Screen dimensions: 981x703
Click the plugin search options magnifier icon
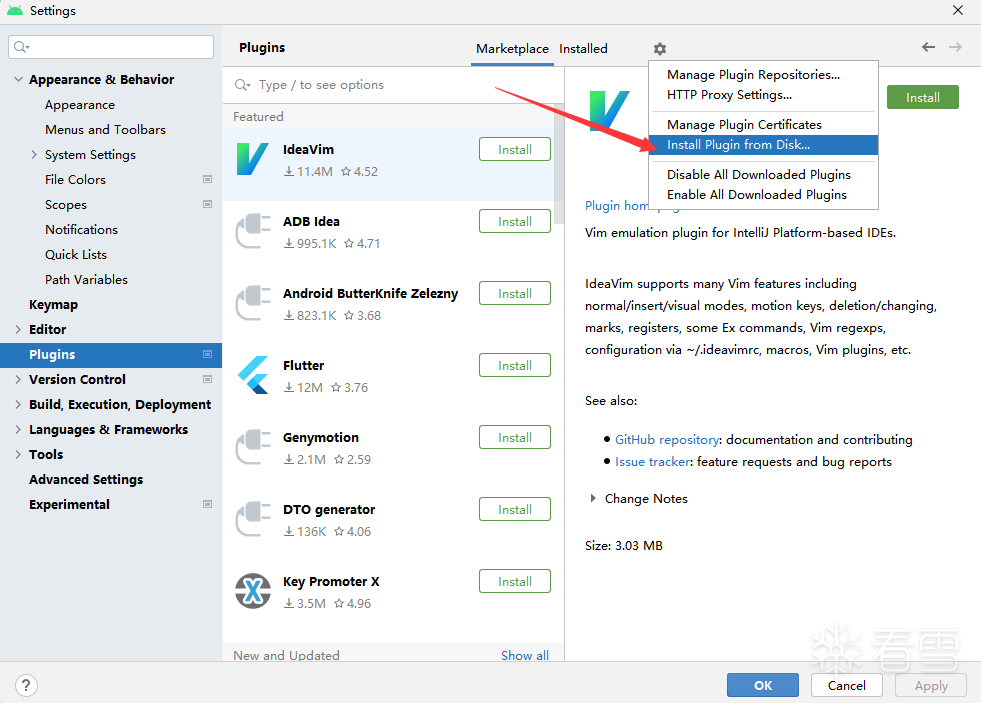pyautogui.click(x=242, y=85)
